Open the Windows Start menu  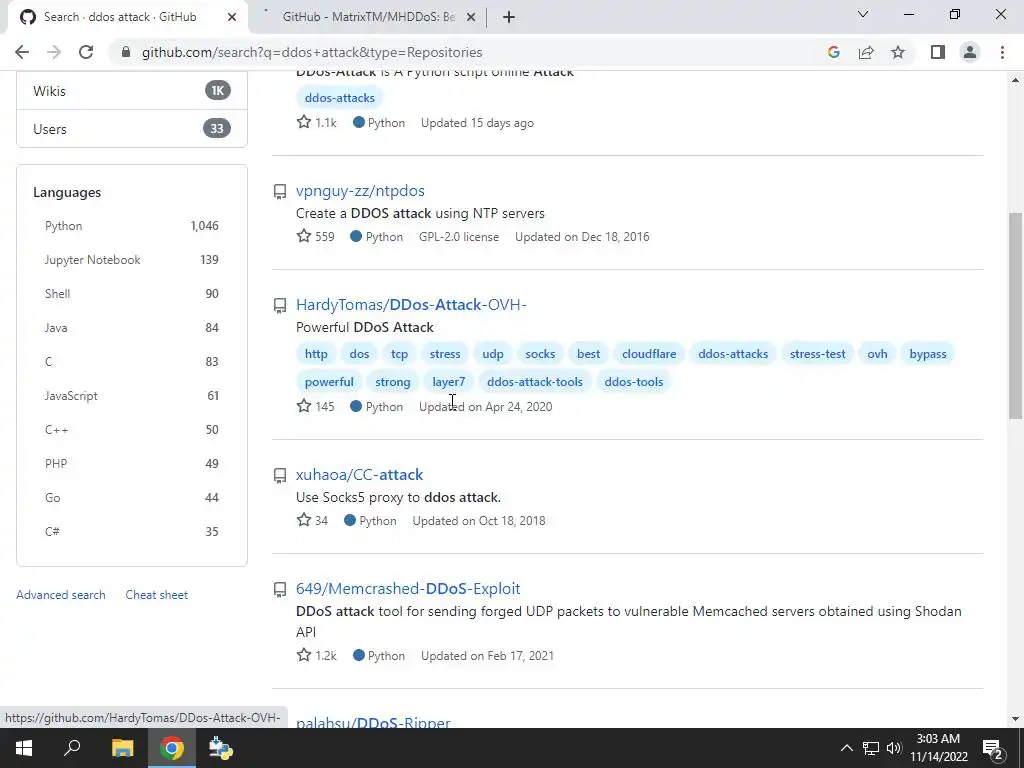coord(24,748)
